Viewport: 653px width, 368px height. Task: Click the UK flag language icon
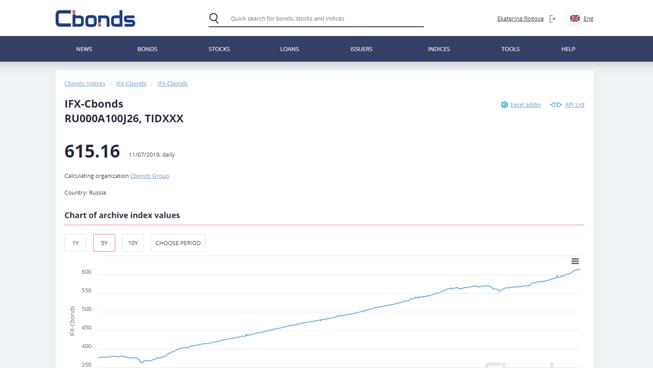pos(575,18)
